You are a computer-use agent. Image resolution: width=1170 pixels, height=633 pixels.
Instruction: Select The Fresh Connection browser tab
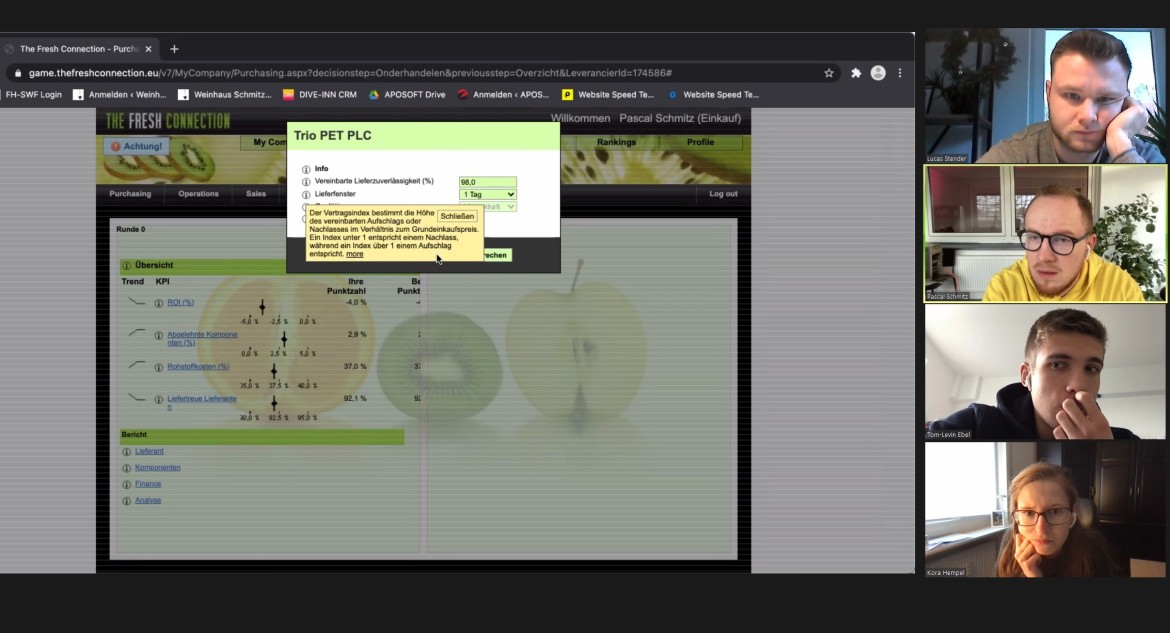pos(78,49)
